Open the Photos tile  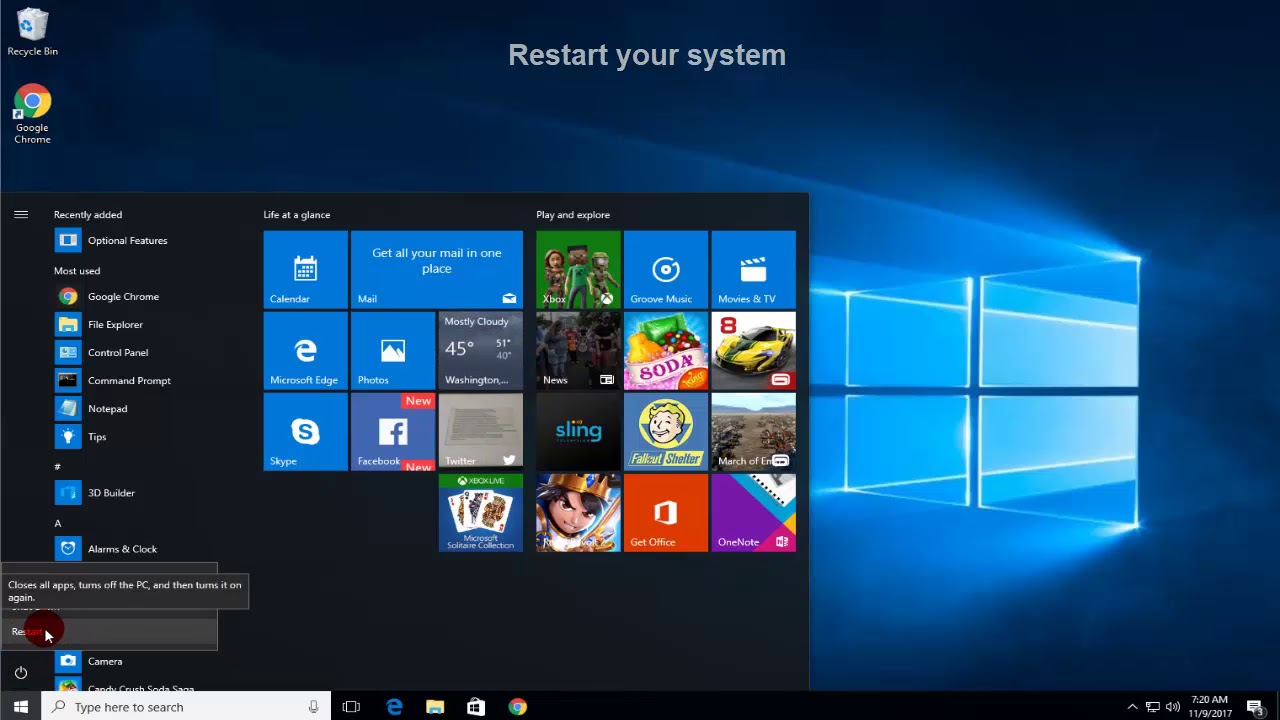click(393, 350)
